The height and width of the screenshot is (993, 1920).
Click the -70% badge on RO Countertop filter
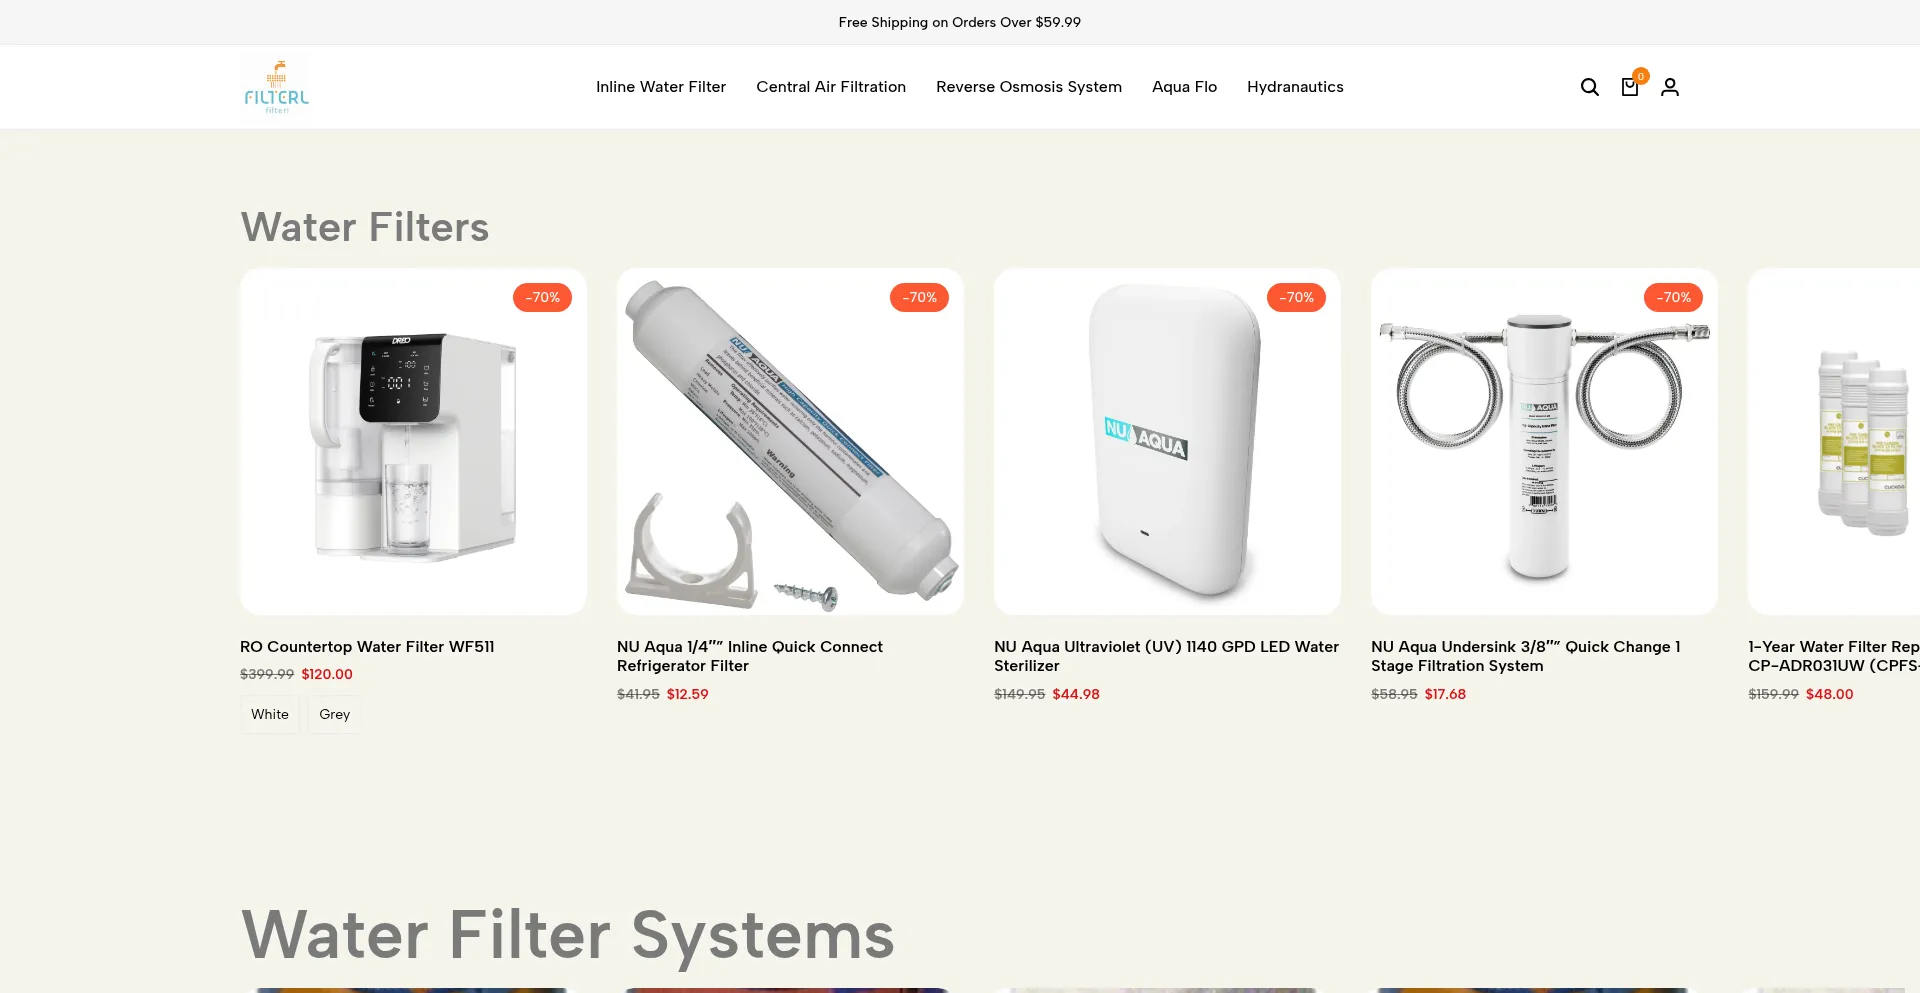pos(542,297)
